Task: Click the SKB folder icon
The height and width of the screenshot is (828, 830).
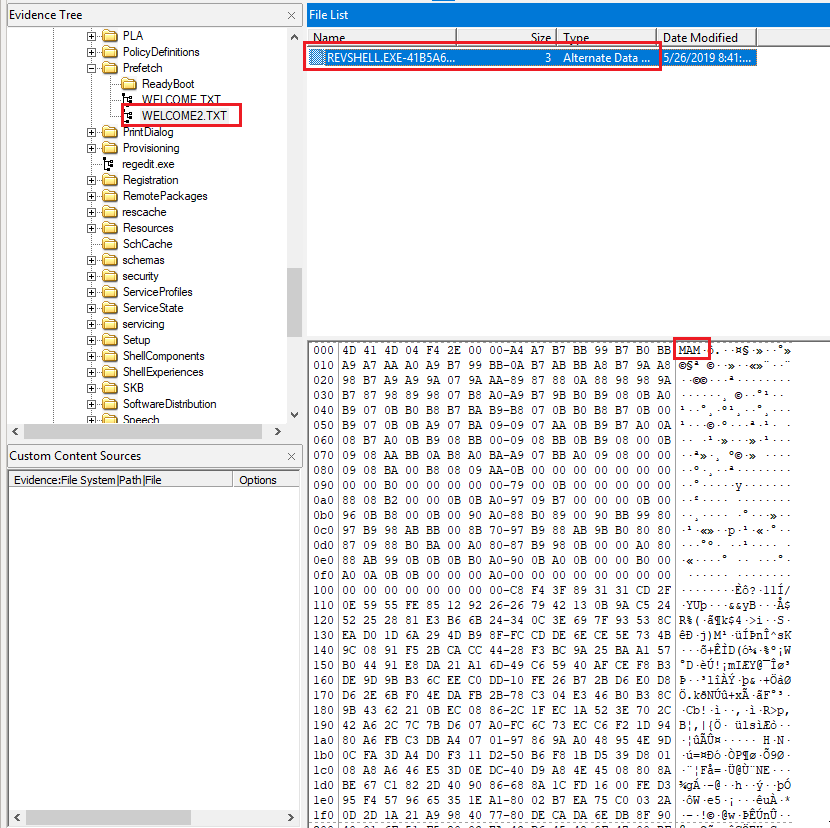Action: pyautogui.click(x=110, y=388)
